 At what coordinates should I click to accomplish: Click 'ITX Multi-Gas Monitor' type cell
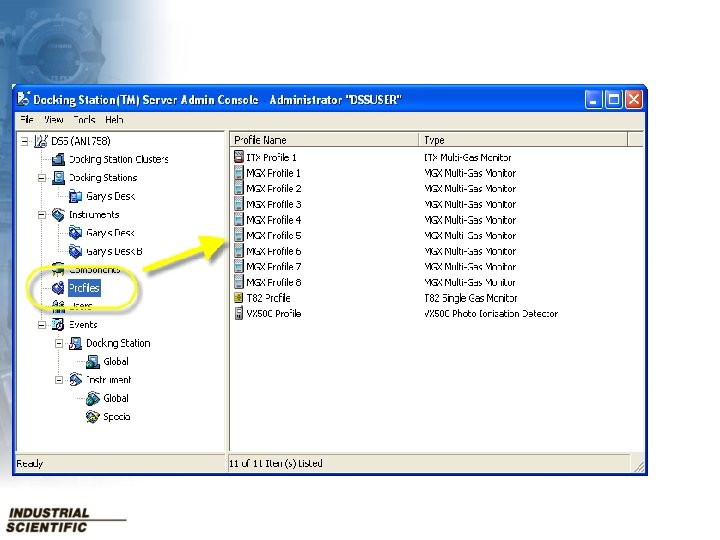467,157
